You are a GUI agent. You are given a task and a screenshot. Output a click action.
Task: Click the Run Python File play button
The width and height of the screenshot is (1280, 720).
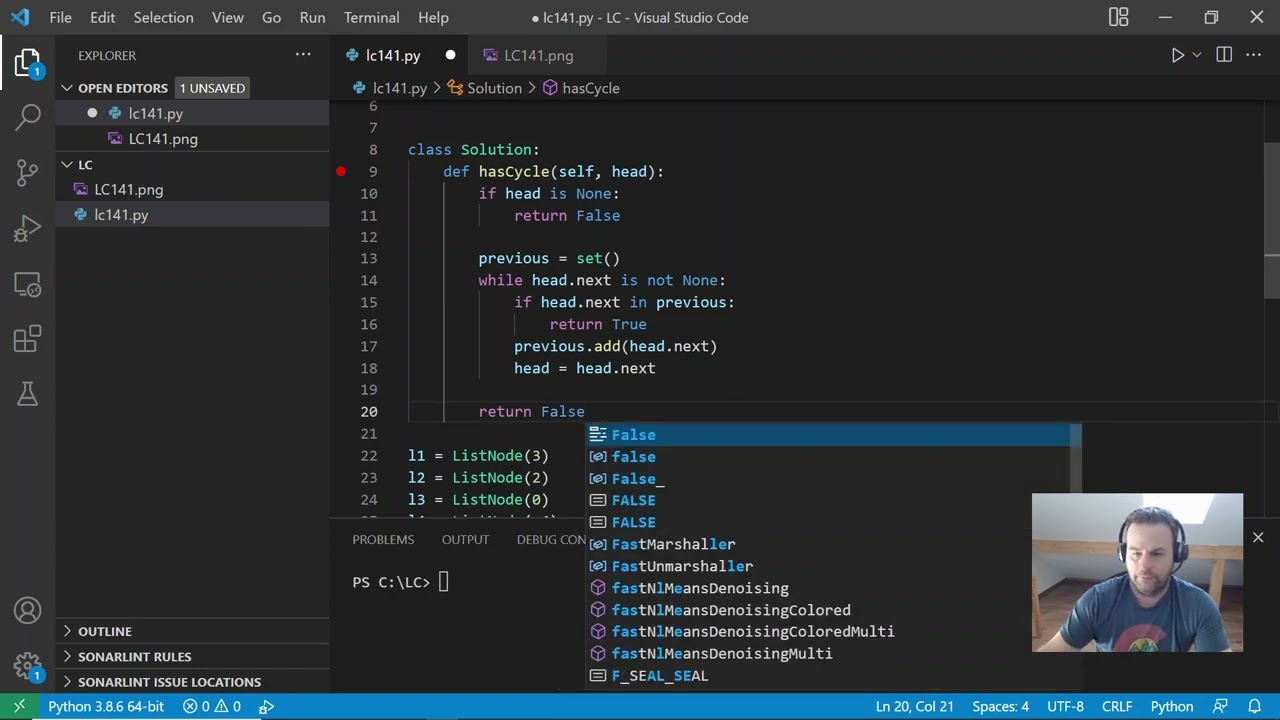1178,55
